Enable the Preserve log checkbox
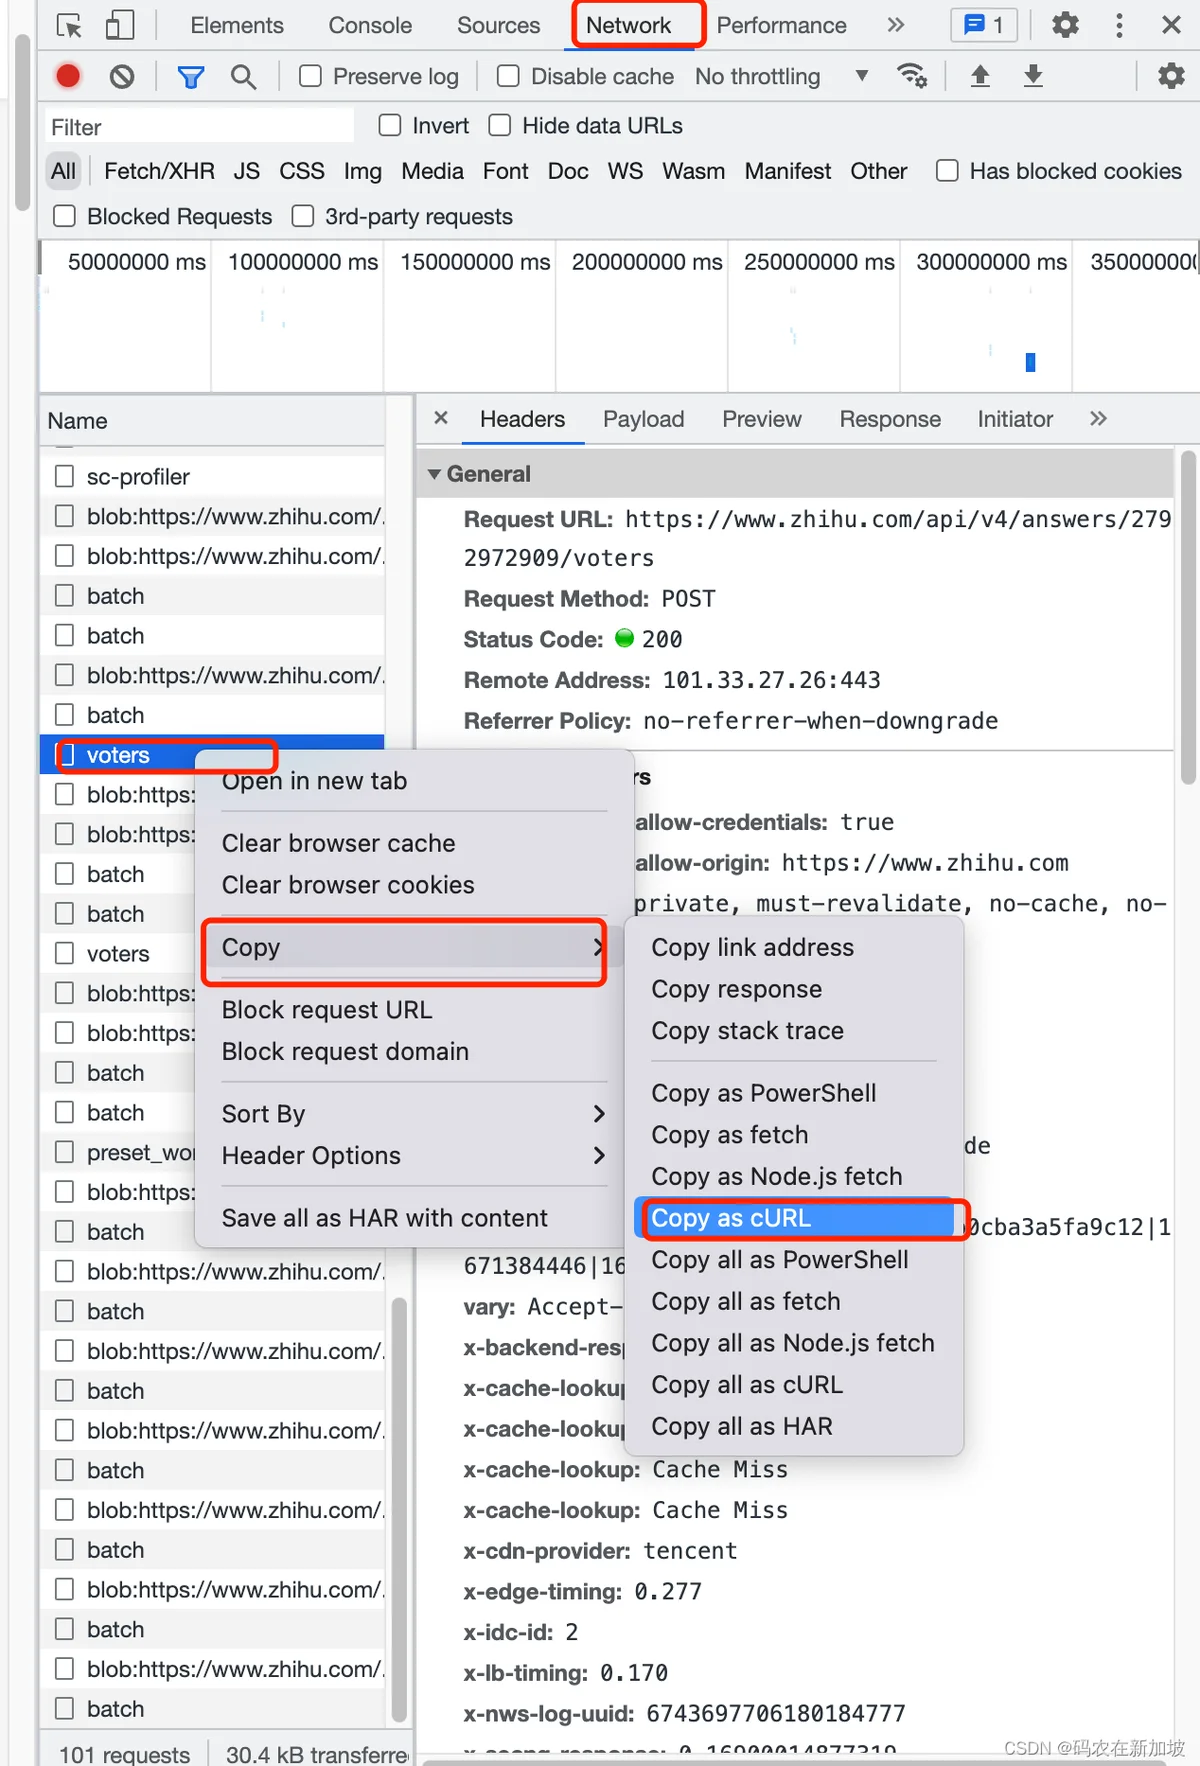The height and width of the screenshot is (1766, 1200). [311, 76]
